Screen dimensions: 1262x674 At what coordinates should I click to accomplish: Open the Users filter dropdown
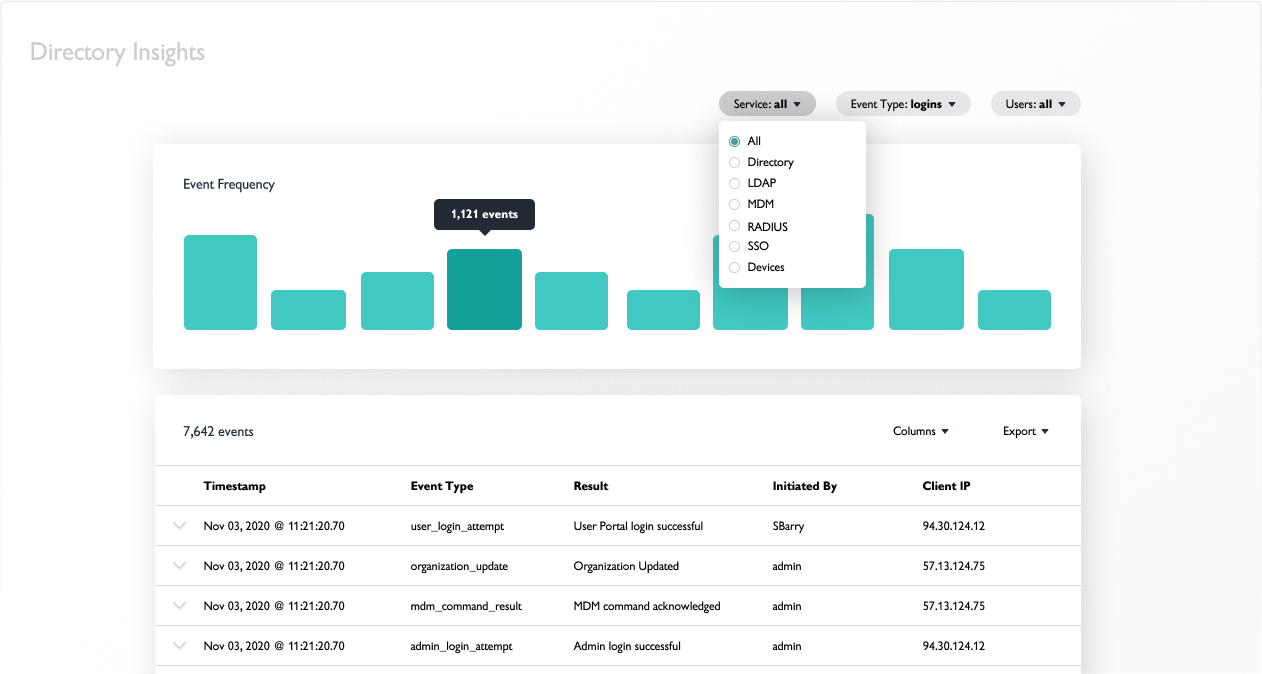[1035, 104]
